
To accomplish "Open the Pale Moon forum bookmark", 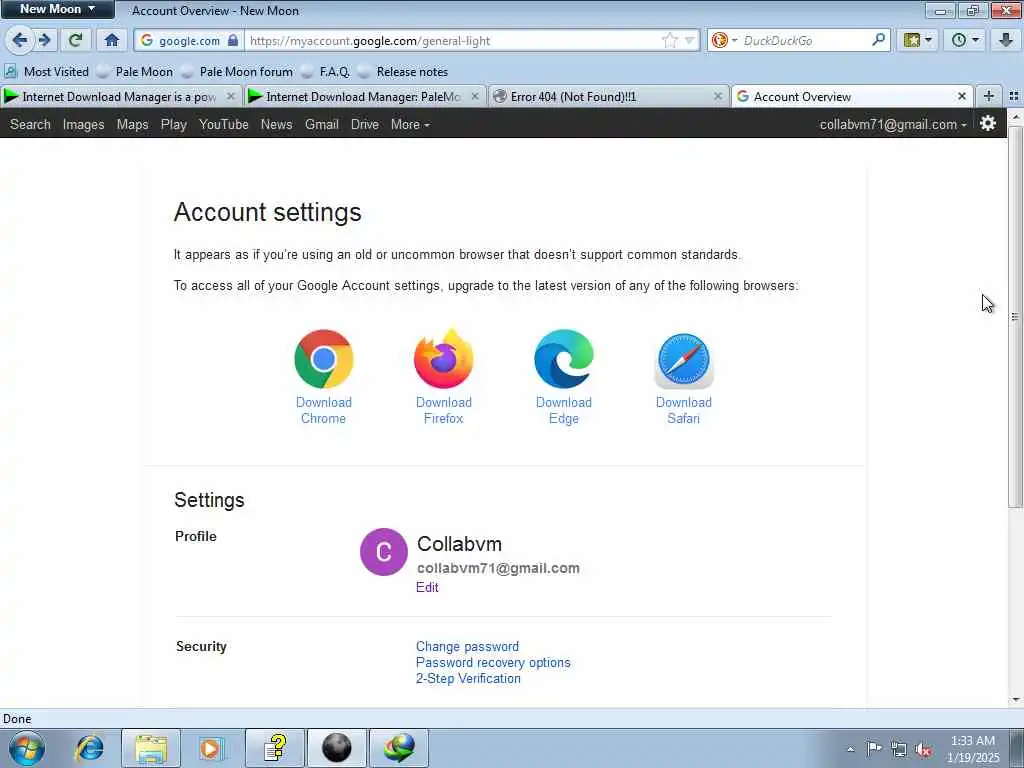I will point(236,72).
